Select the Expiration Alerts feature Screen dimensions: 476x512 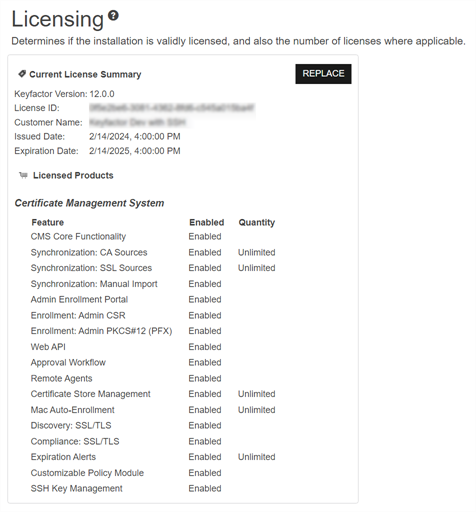[63, 457]
